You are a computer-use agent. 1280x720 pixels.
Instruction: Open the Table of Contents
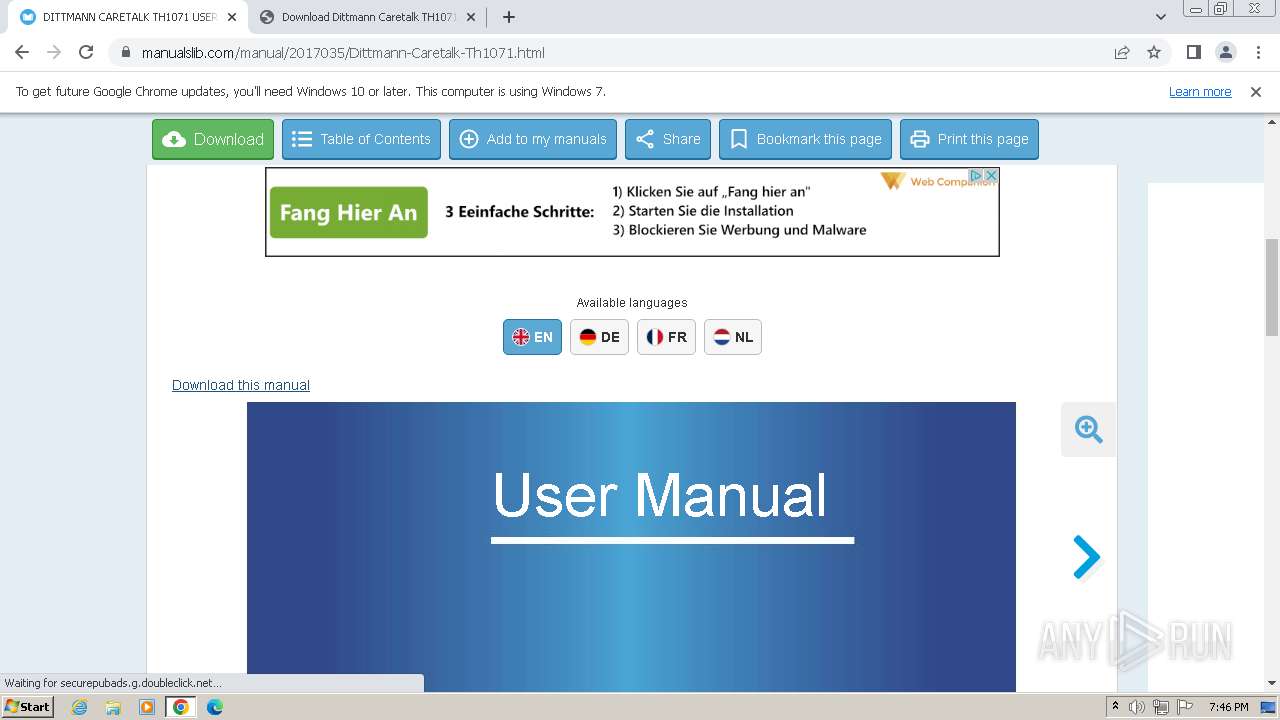point(361,139)
